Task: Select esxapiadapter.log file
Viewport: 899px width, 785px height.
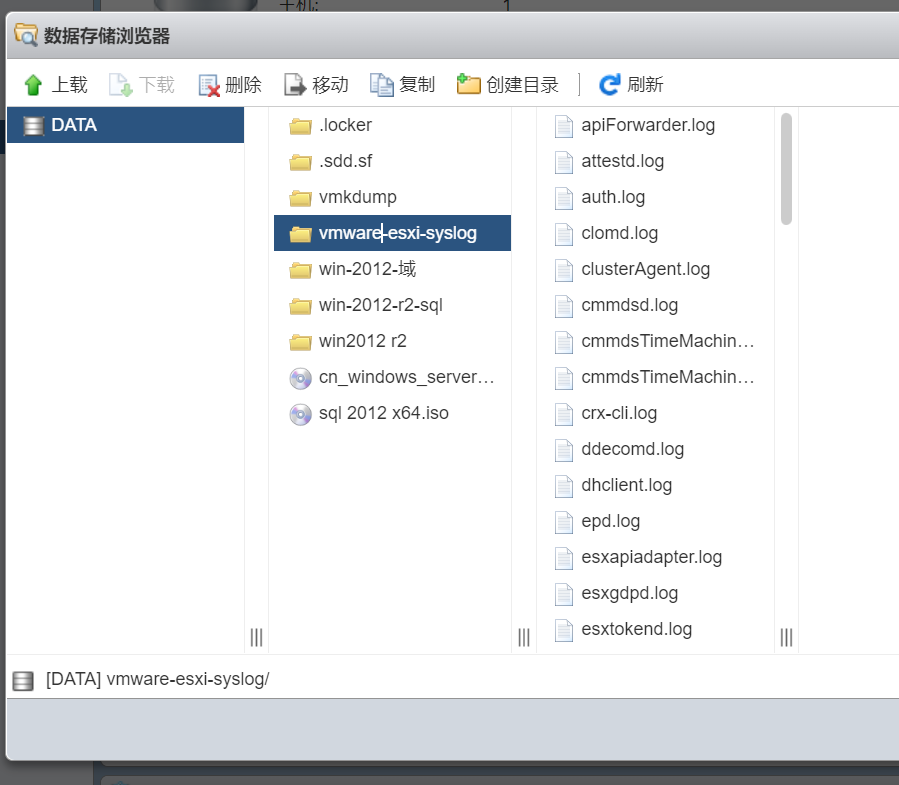Action: point(656,557)
